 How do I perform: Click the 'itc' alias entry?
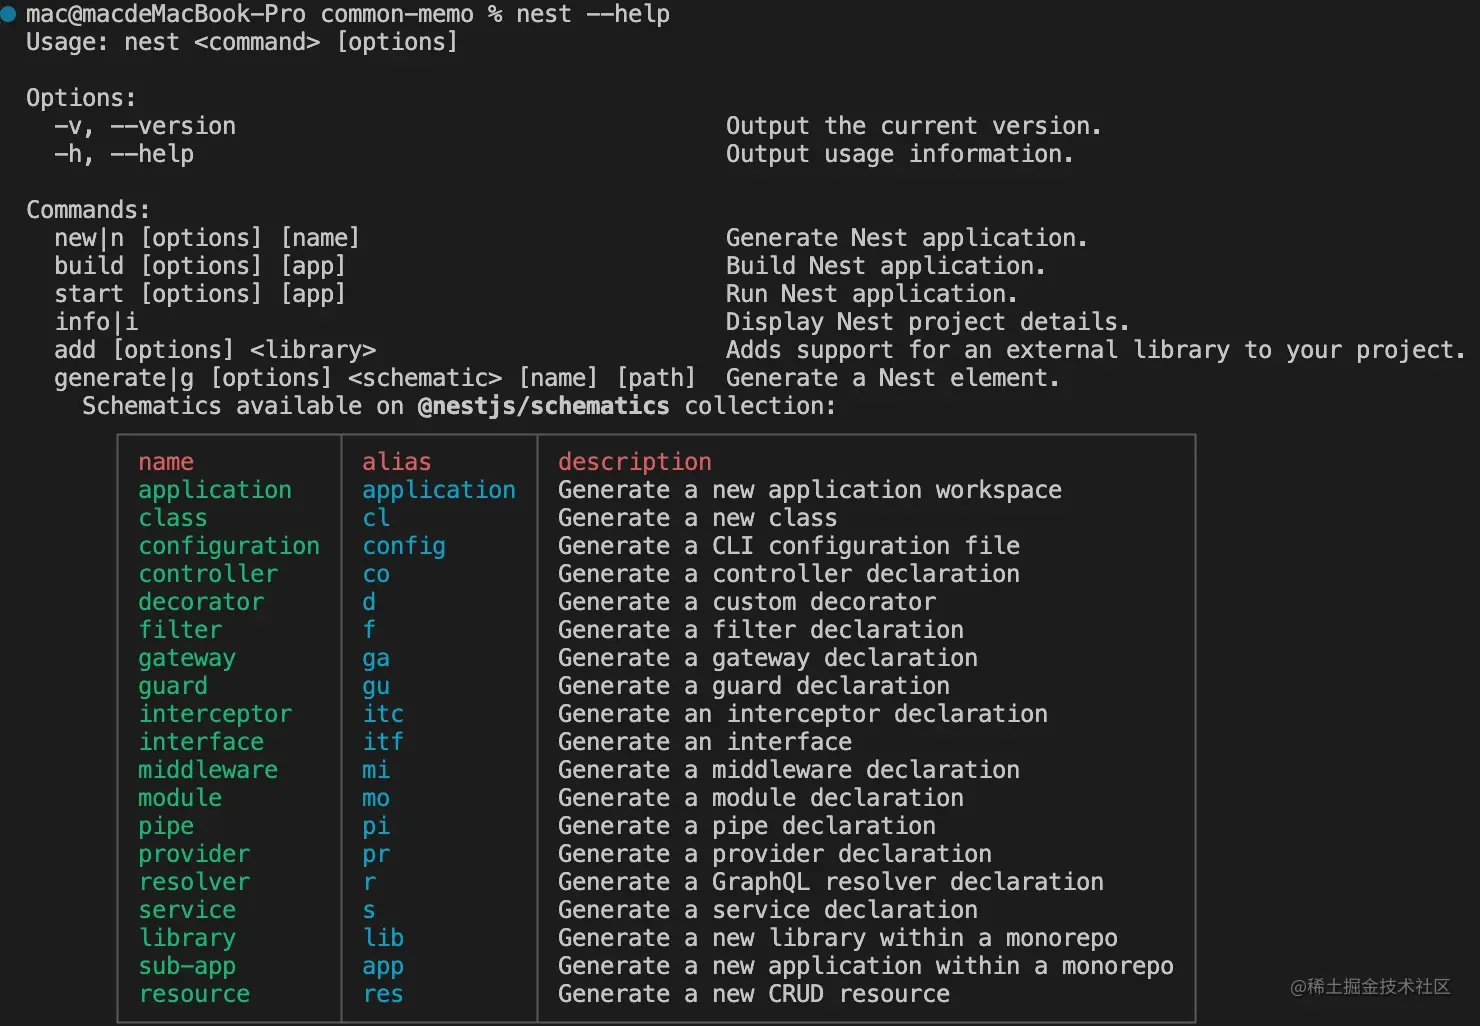[382, 714]
